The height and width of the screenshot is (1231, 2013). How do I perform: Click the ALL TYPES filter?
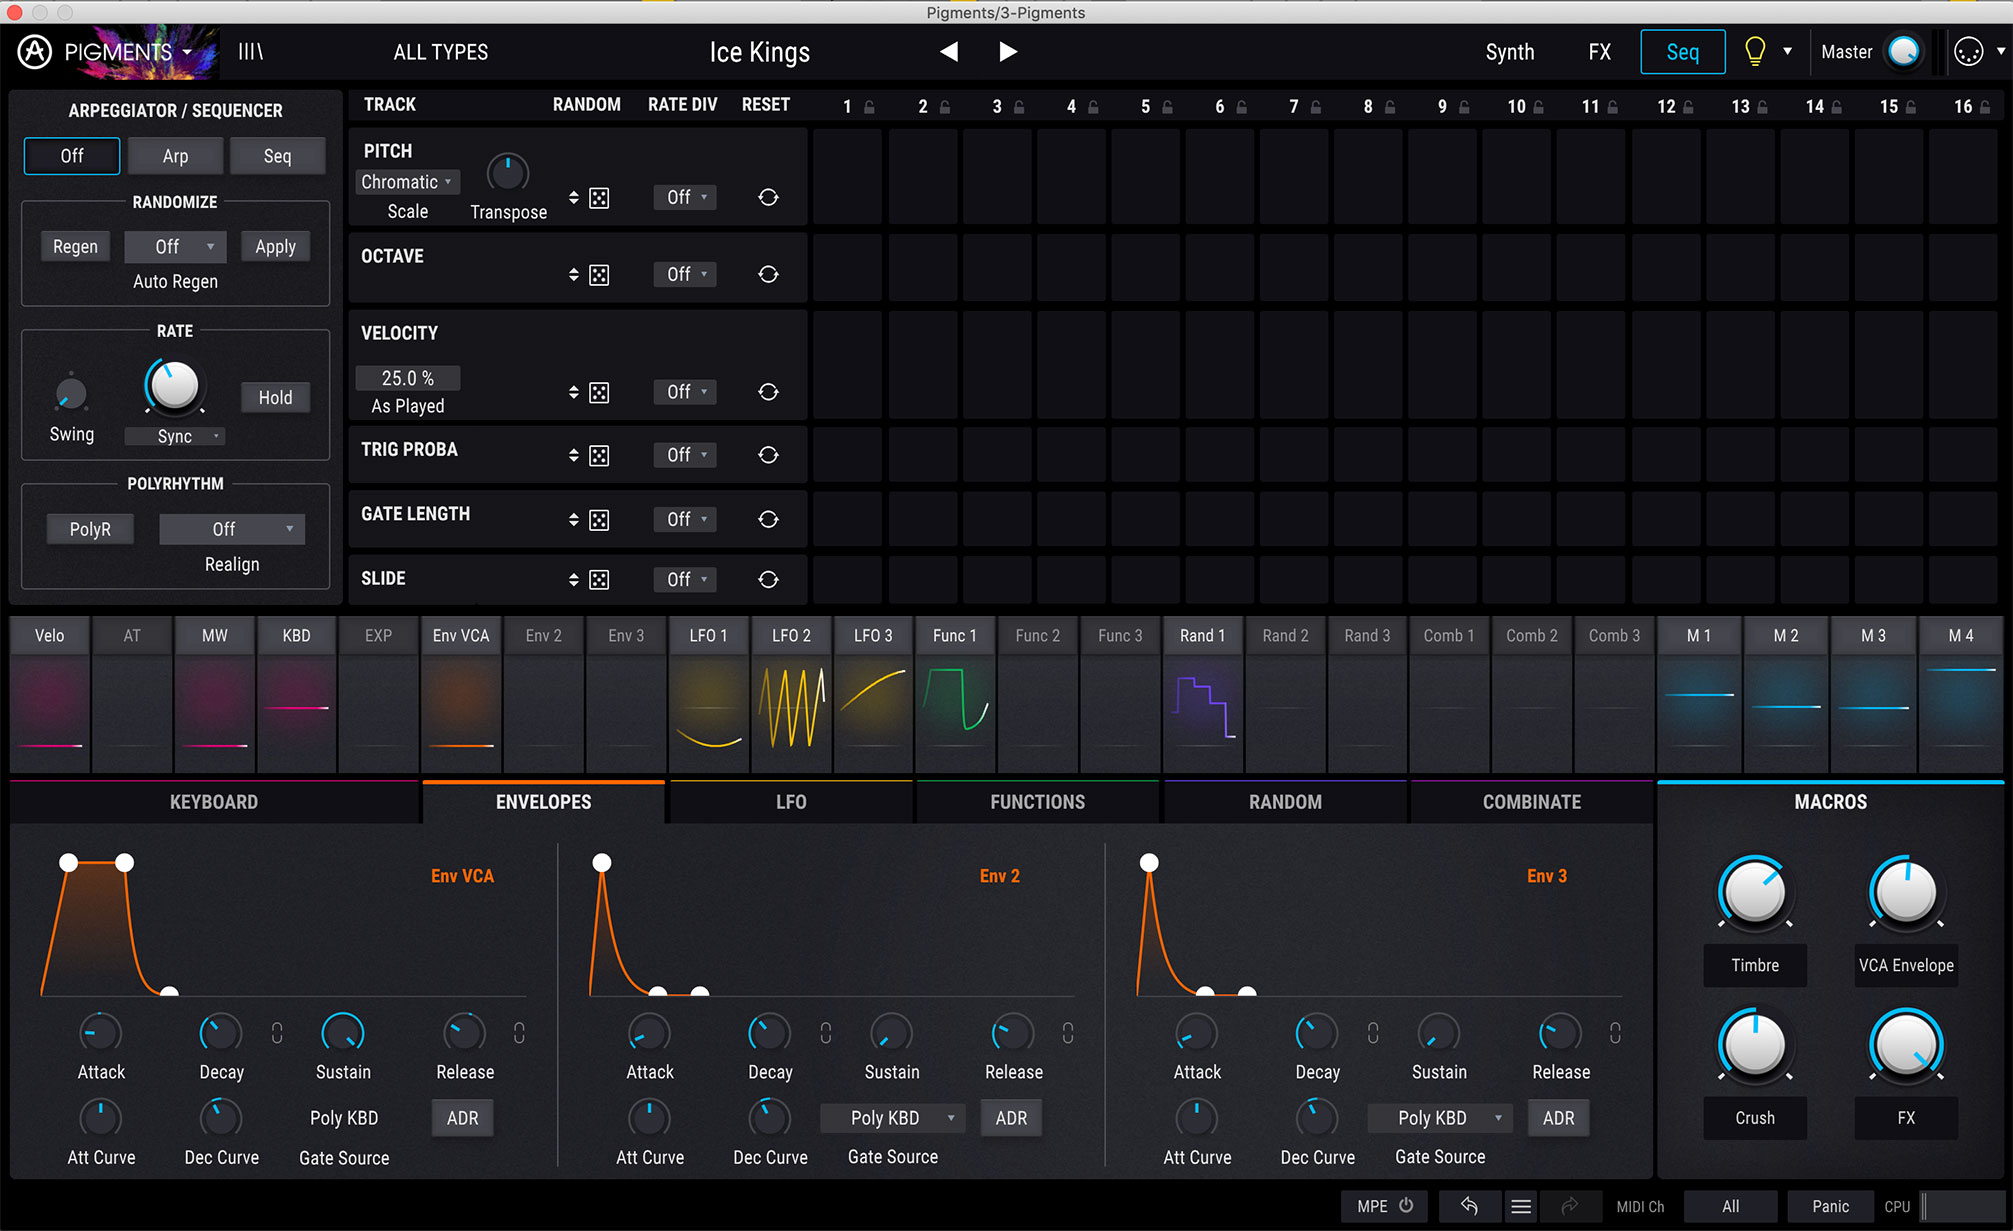pos(440,52)
